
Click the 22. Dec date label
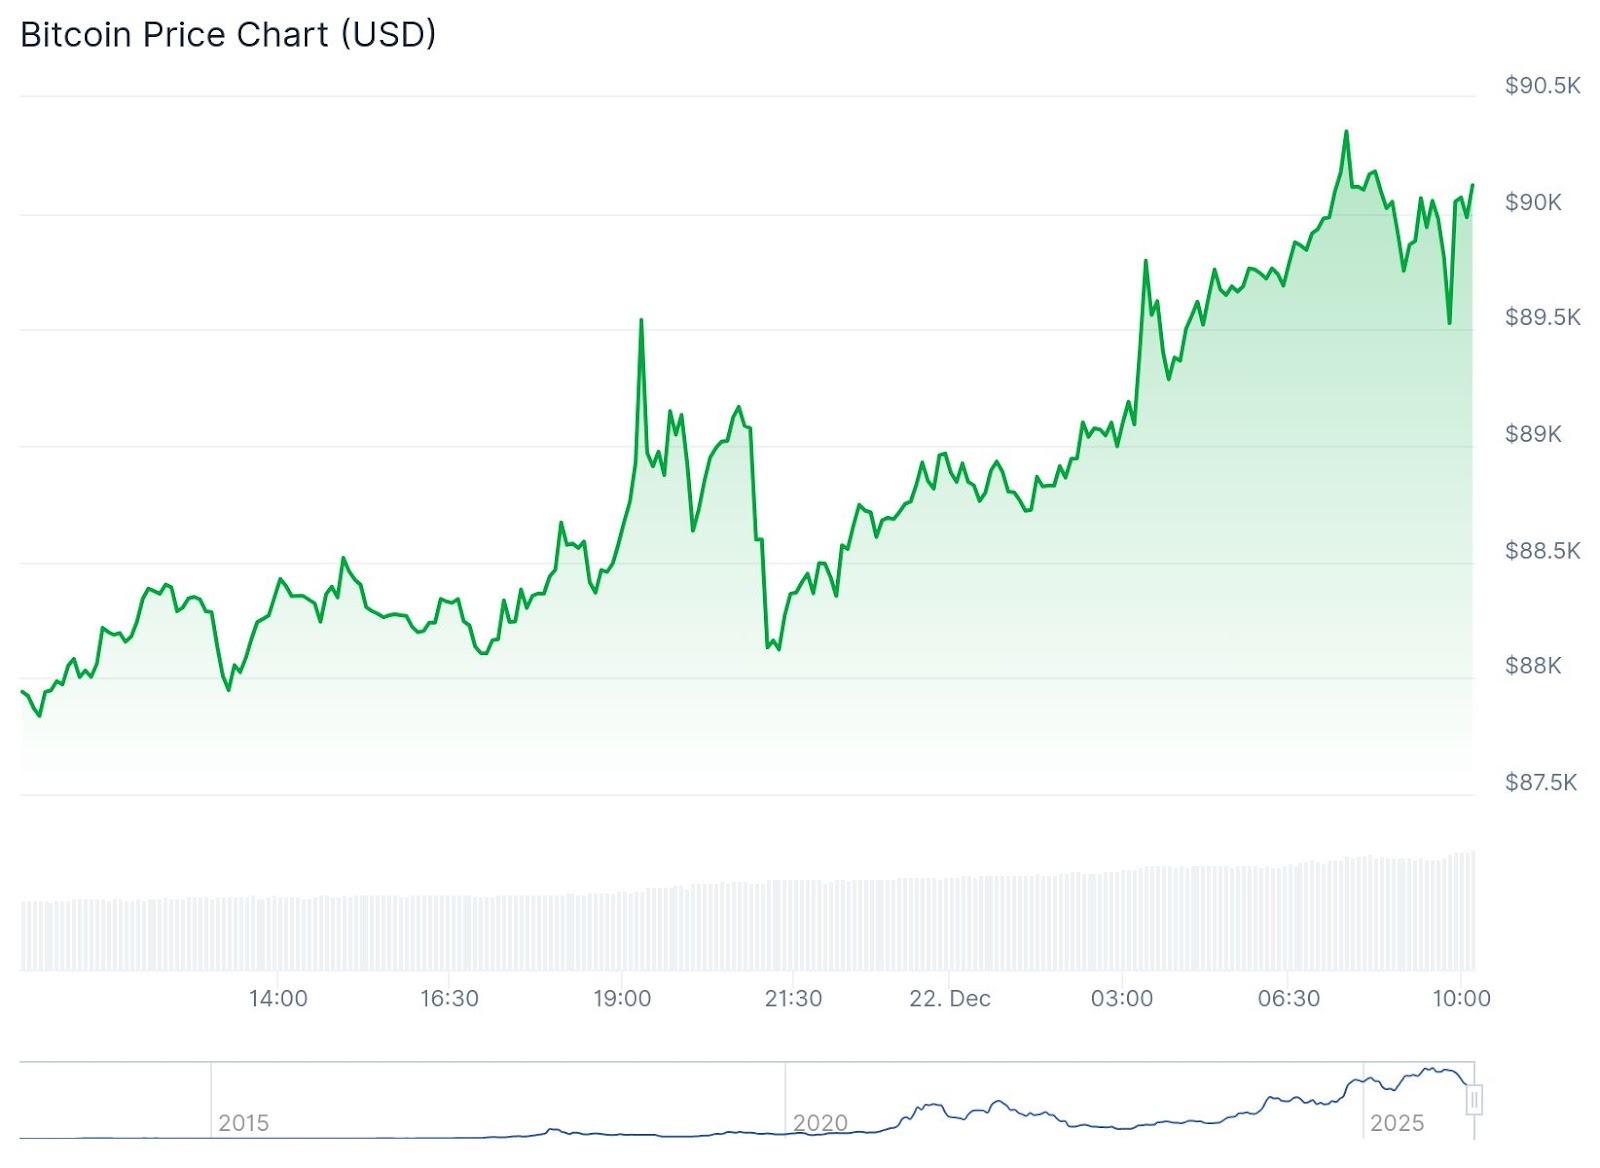[949, 998]
